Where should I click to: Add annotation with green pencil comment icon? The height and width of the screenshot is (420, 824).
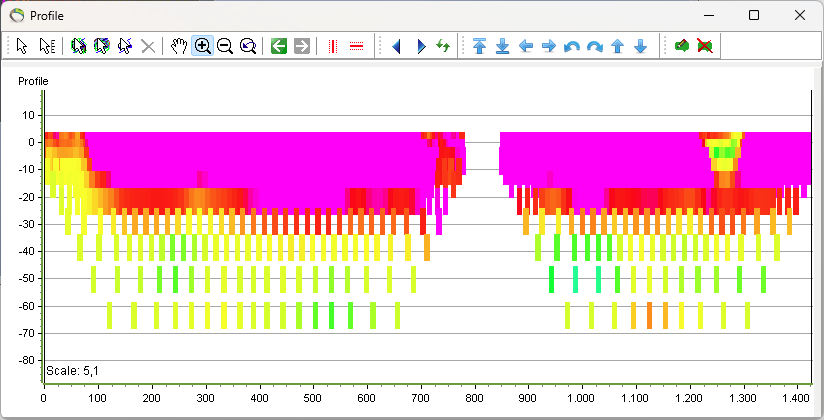coord(682,46)
